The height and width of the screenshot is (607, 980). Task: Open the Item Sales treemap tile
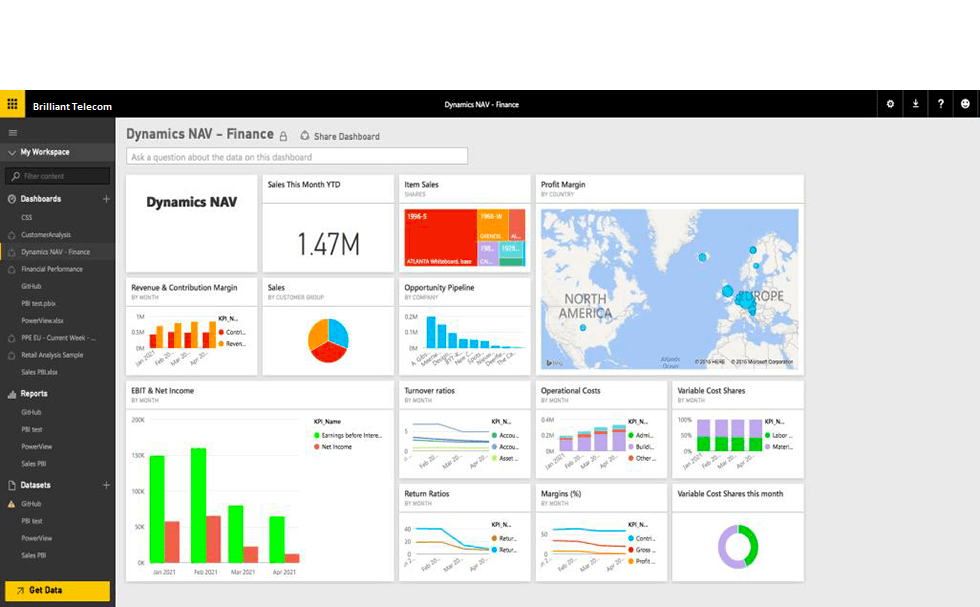point(464,223)
